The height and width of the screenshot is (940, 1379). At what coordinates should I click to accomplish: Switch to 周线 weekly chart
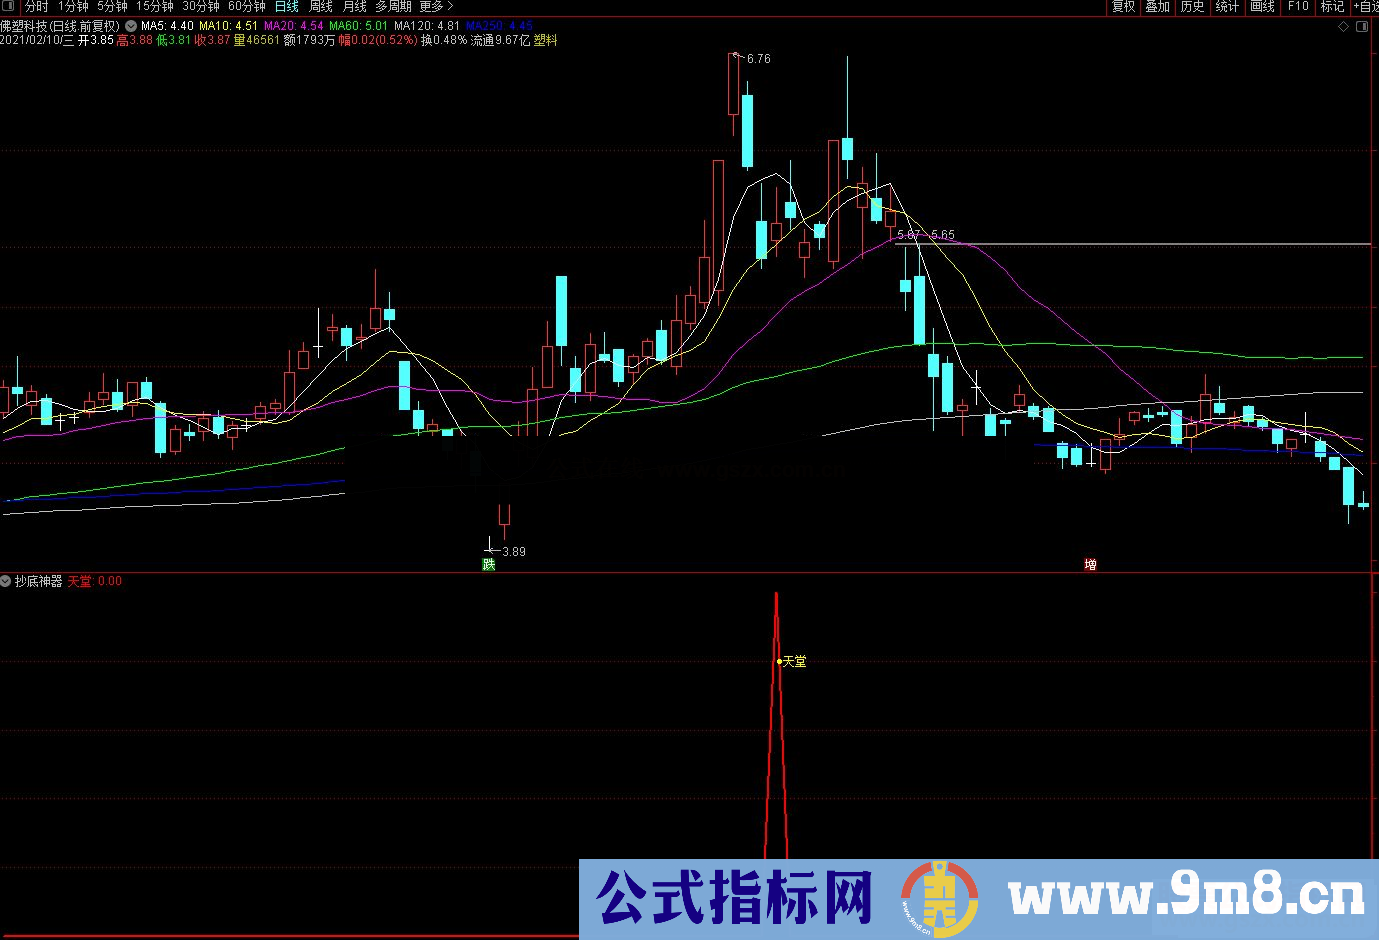pyautogui.click(x=321, y=6)
